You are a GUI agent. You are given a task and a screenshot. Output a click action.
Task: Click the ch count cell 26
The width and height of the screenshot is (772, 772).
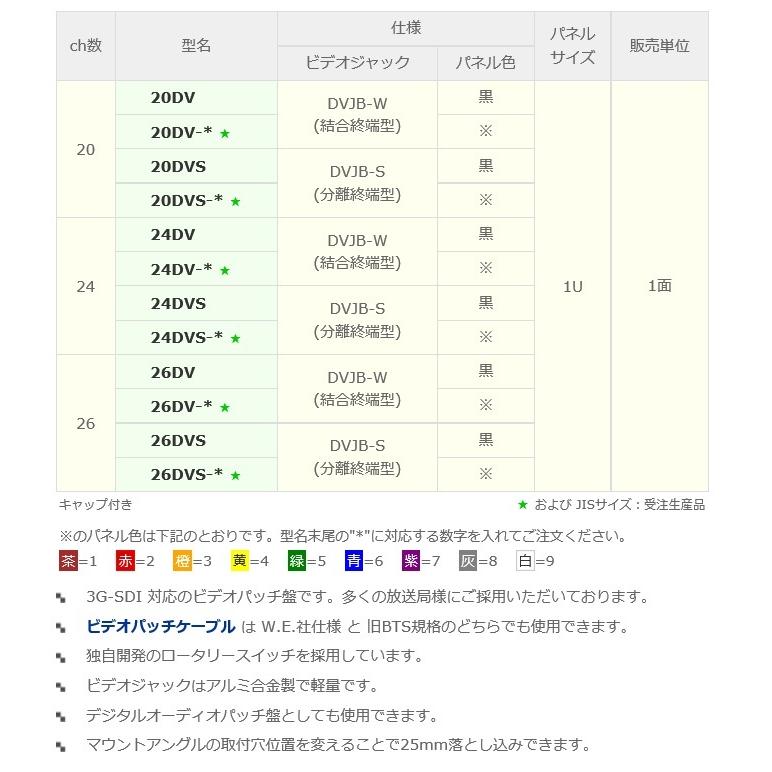(x=86, y=423)
